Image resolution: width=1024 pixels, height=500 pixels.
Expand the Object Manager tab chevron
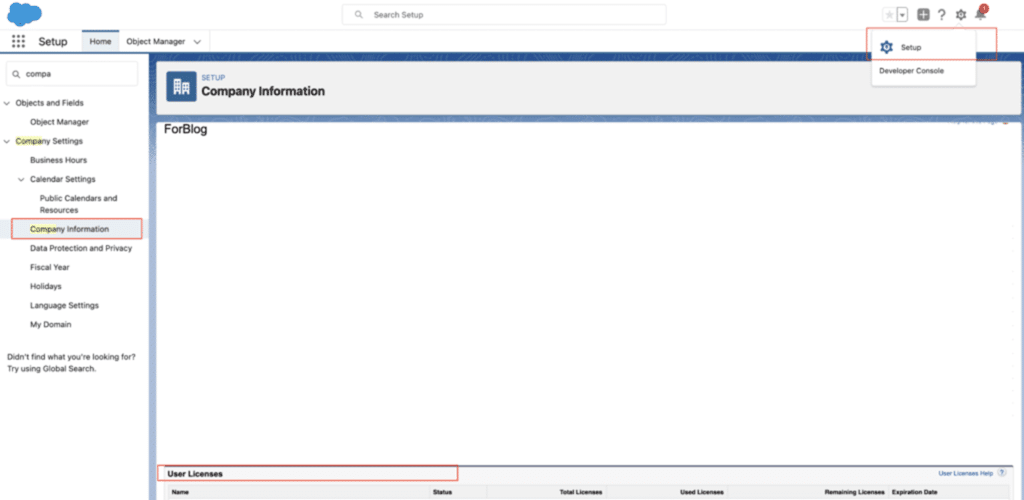click(x=197, y=42)
